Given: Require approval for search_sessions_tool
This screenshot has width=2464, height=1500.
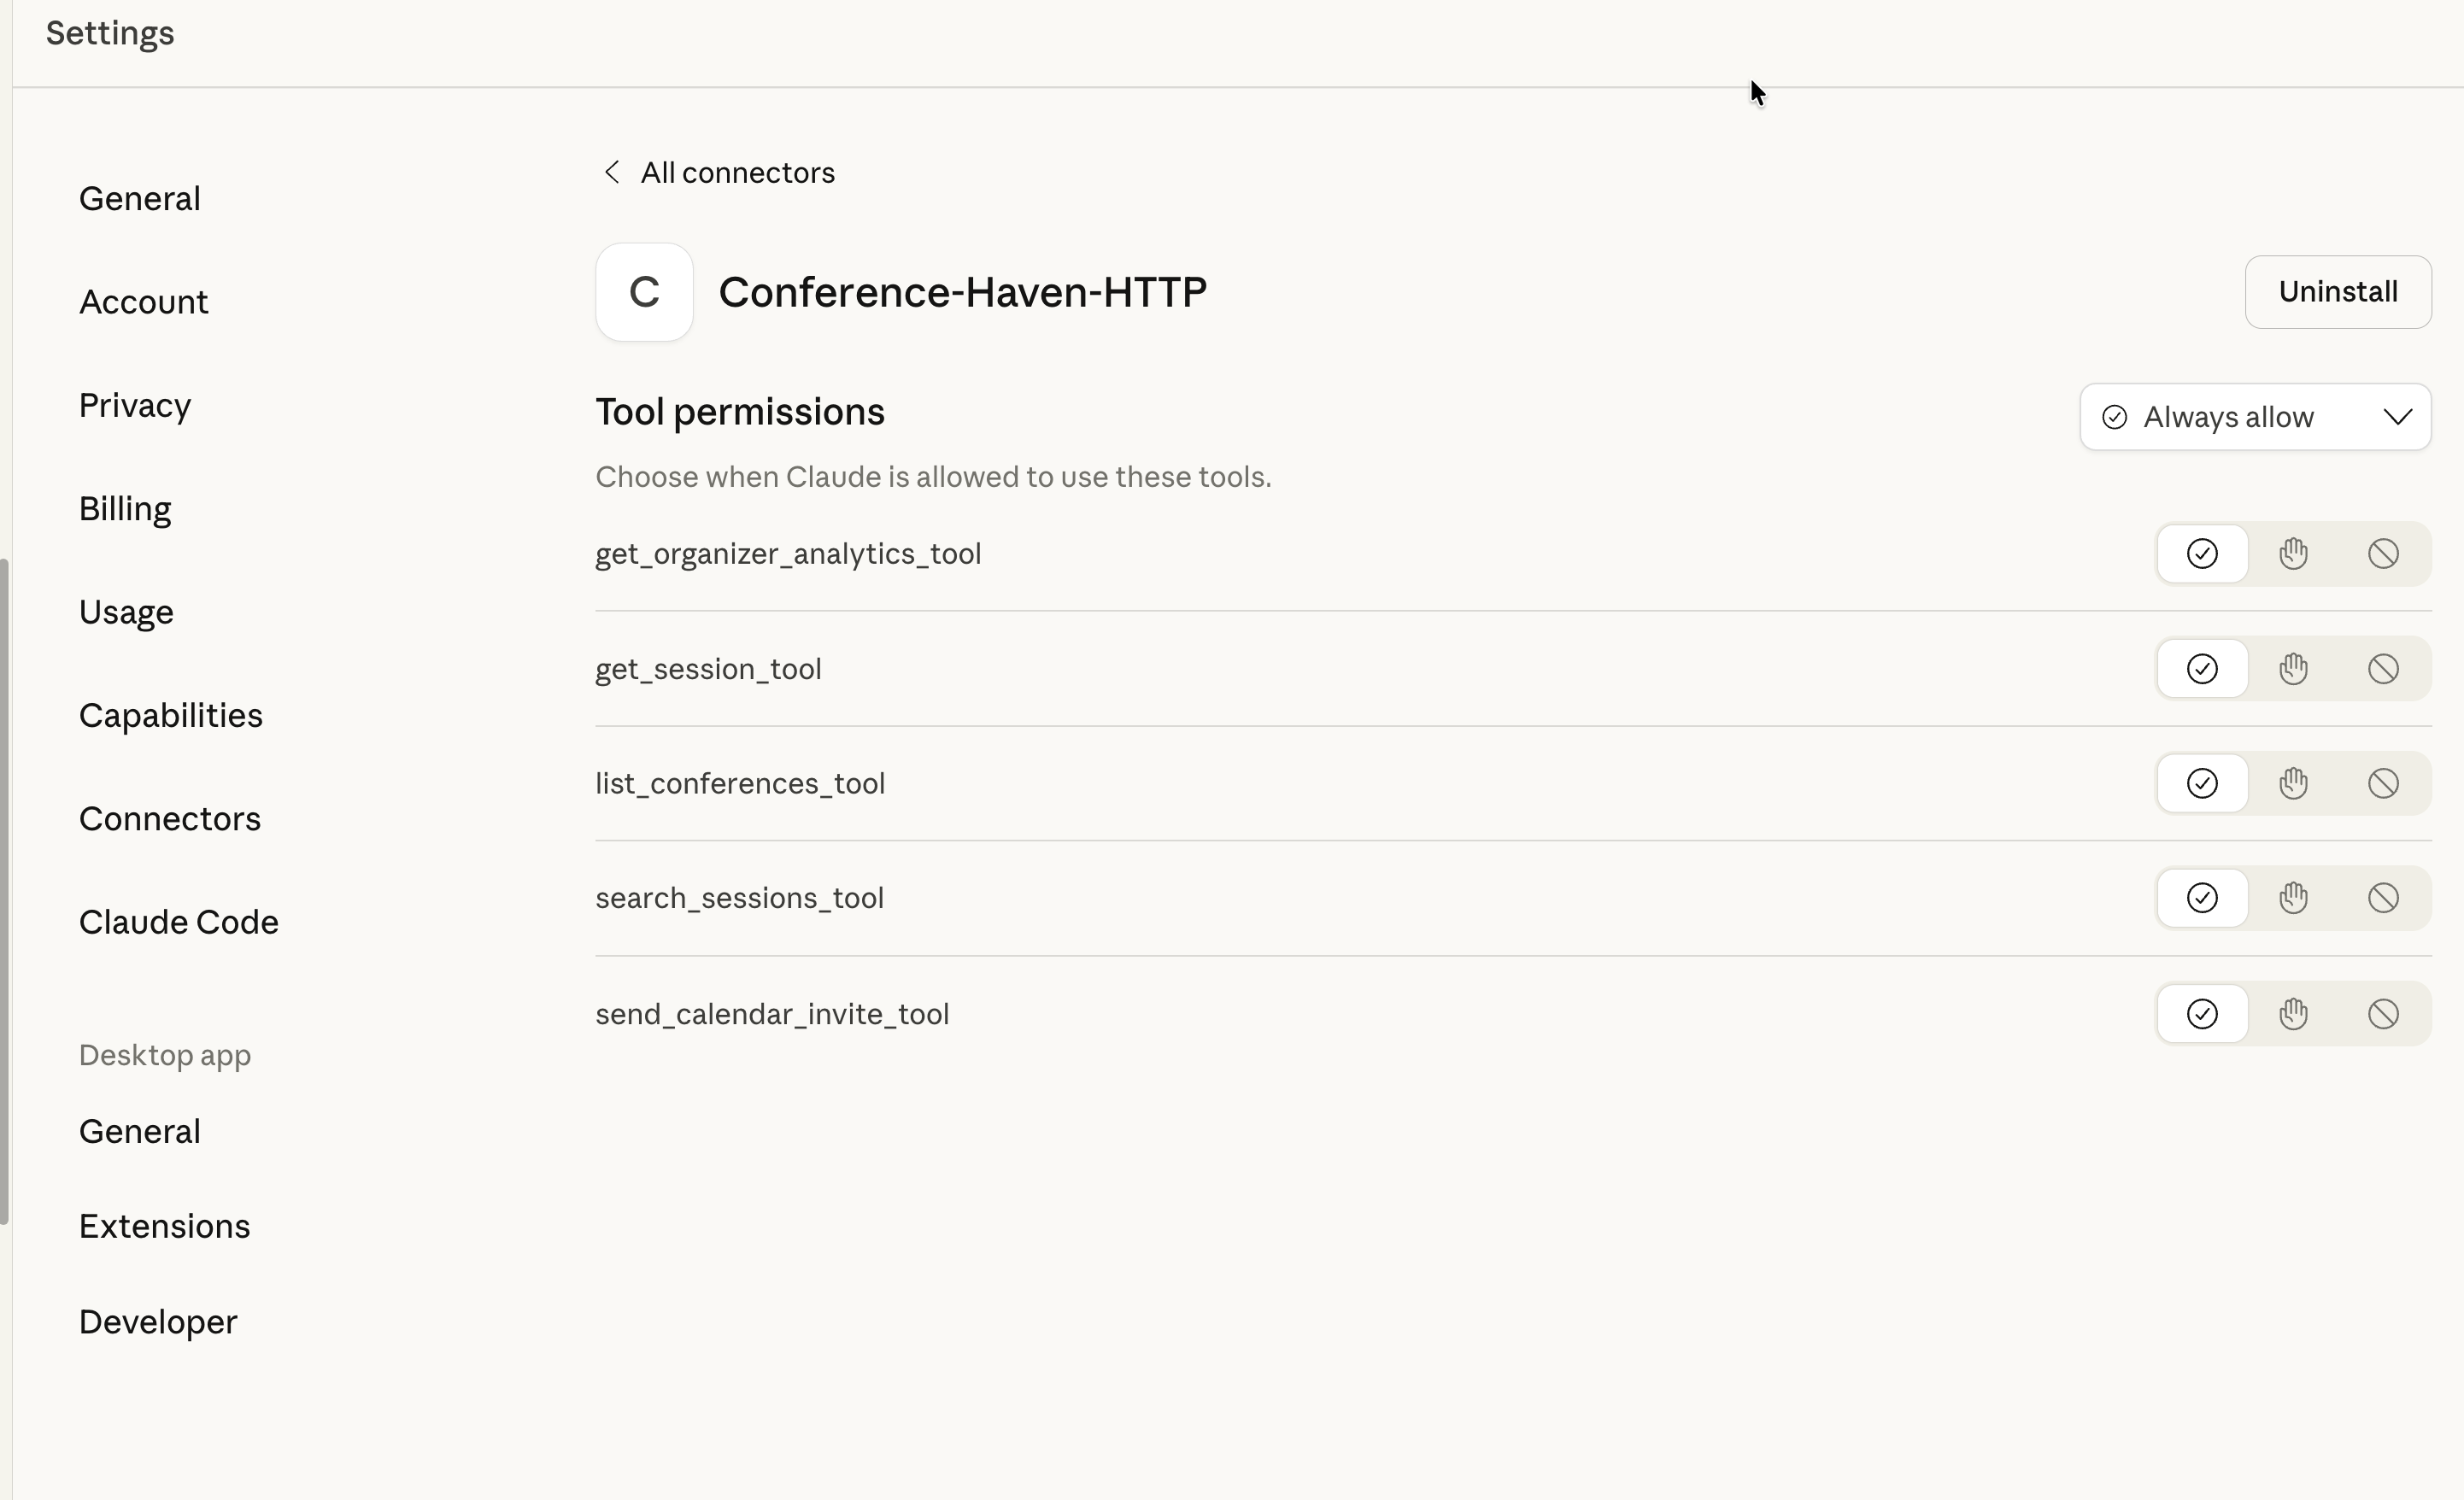Looking at the screenshot, I should coord(2293,897).
